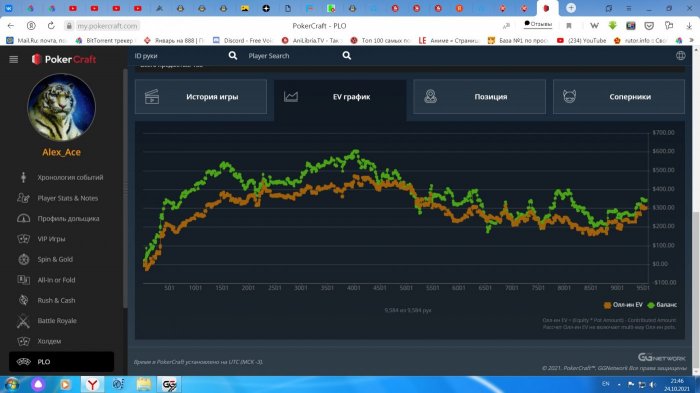Click the Battle Royale swords icon

click(x=23, y=321)
